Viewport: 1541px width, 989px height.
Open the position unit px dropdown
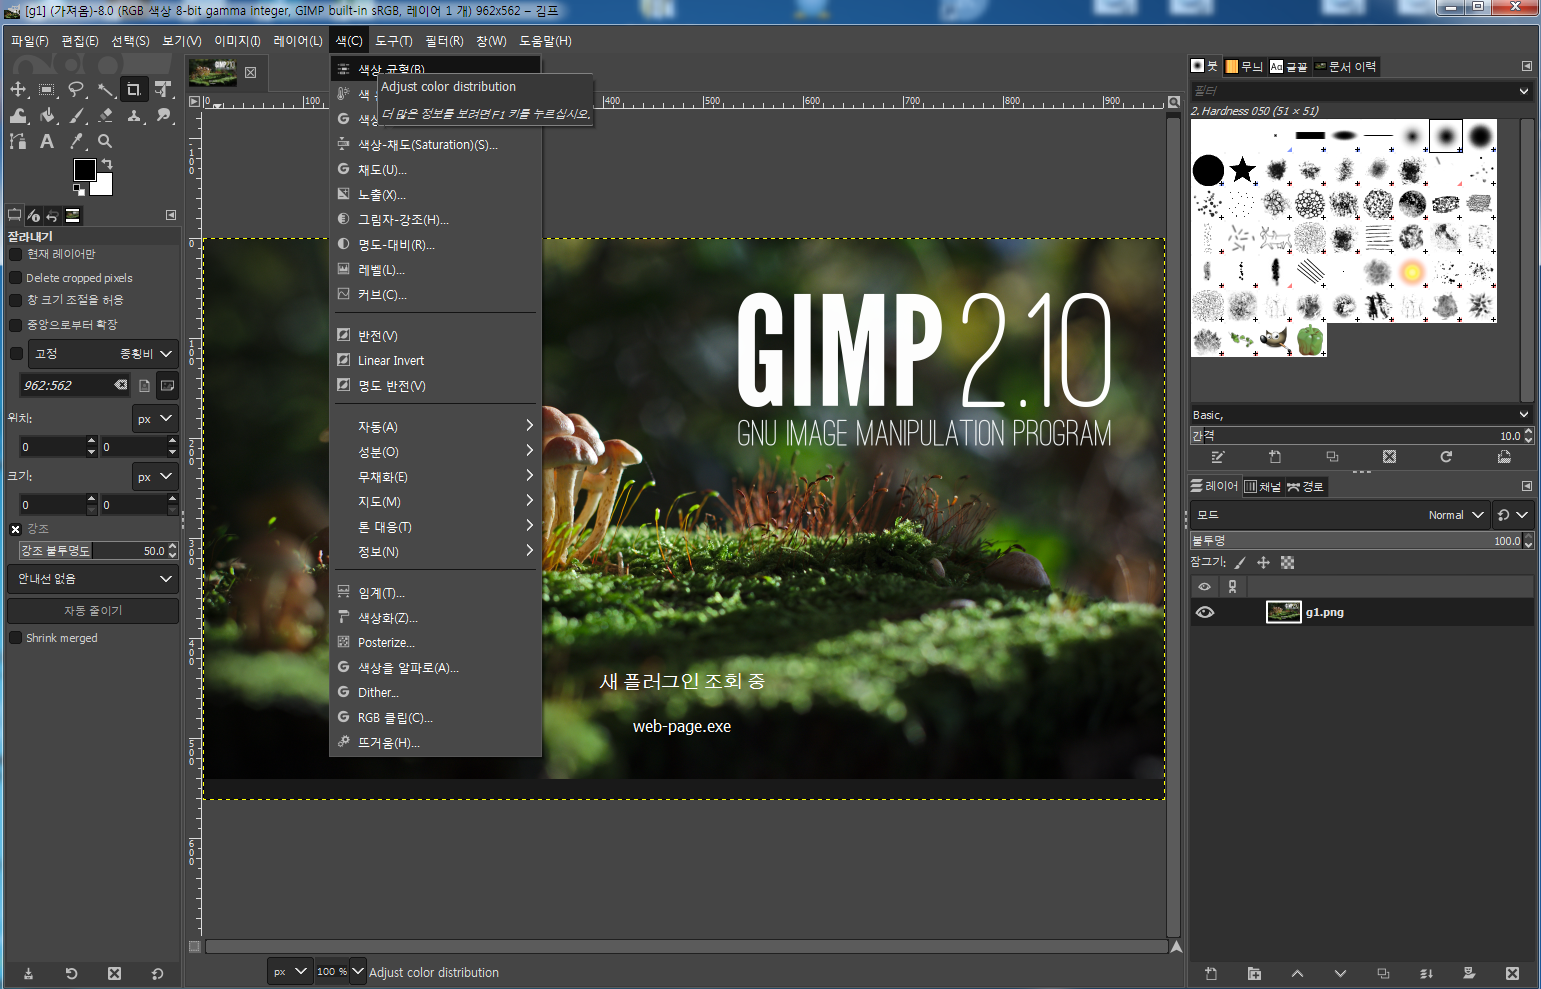point(155,419)
